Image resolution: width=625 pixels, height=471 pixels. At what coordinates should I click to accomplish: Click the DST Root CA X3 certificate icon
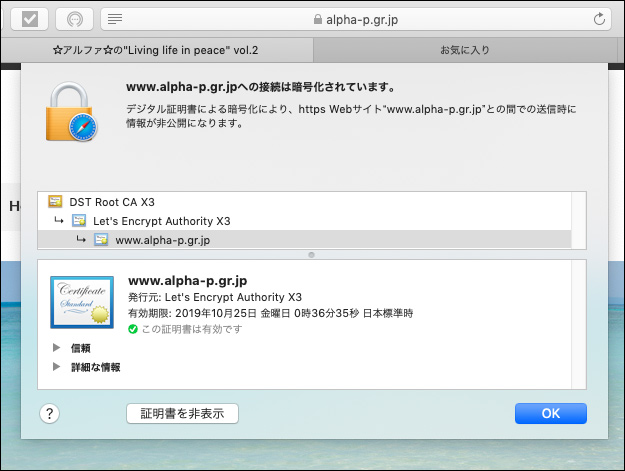[55, 201]
